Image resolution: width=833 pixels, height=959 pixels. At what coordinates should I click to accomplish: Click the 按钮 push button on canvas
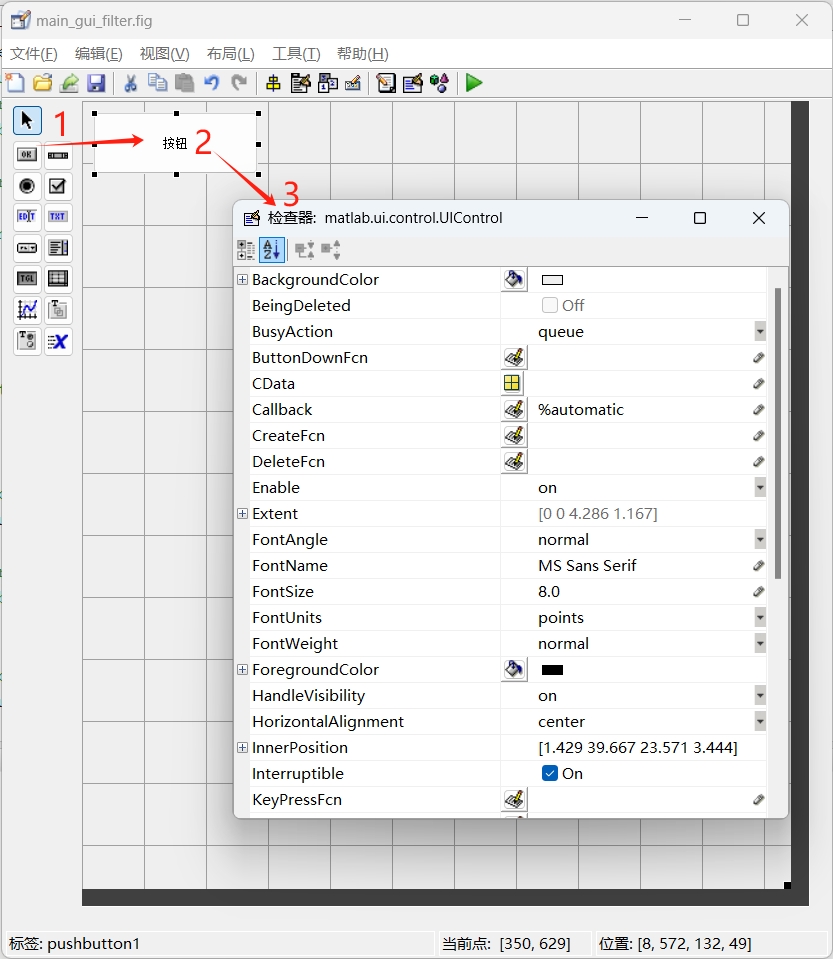[x=175, y=143]
